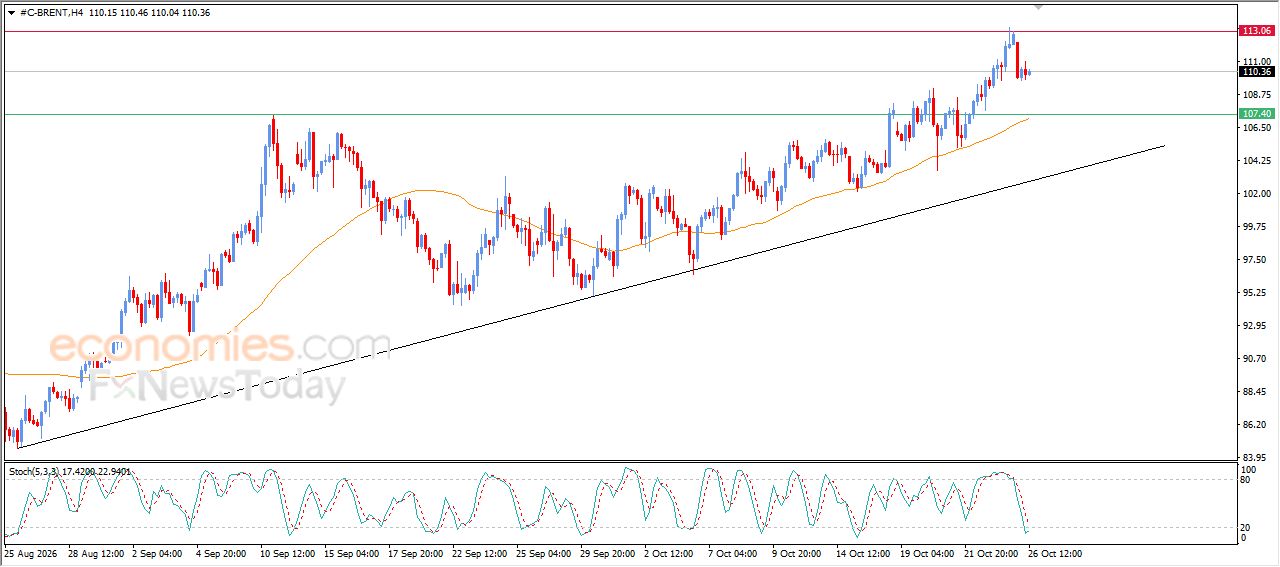The image size is (1280, 567).
Task: Click the 83.95 price axis value
Action: point(1254,457)
